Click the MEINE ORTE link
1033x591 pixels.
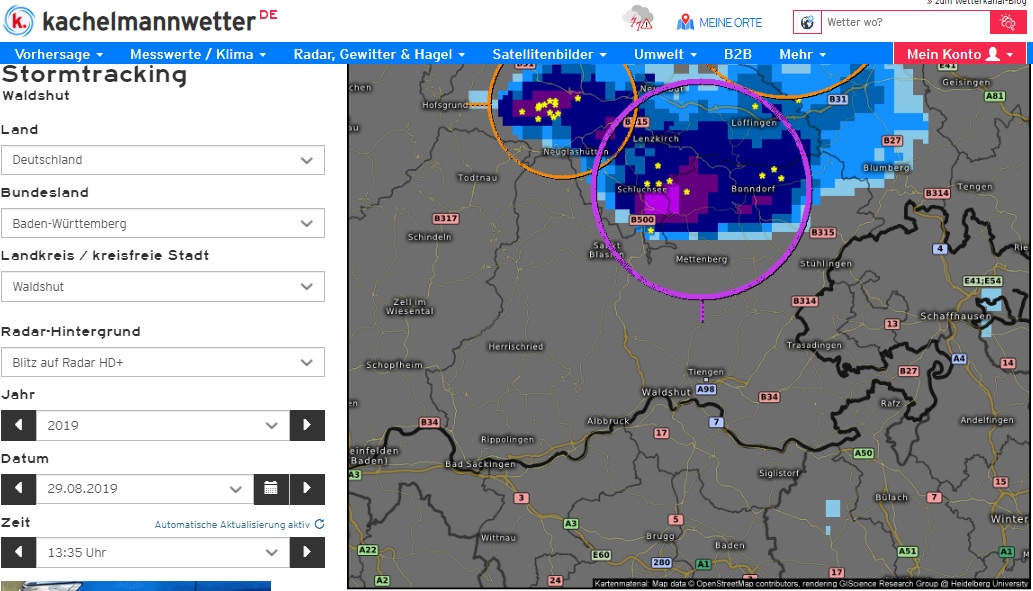tap(730, 22)
